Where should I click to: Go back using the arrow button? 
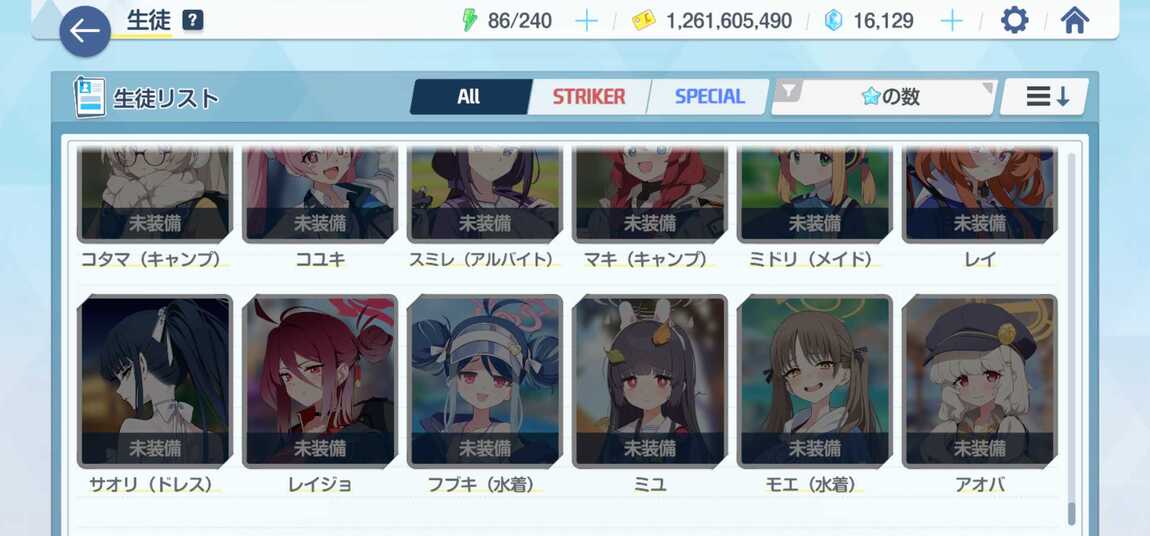85,32
